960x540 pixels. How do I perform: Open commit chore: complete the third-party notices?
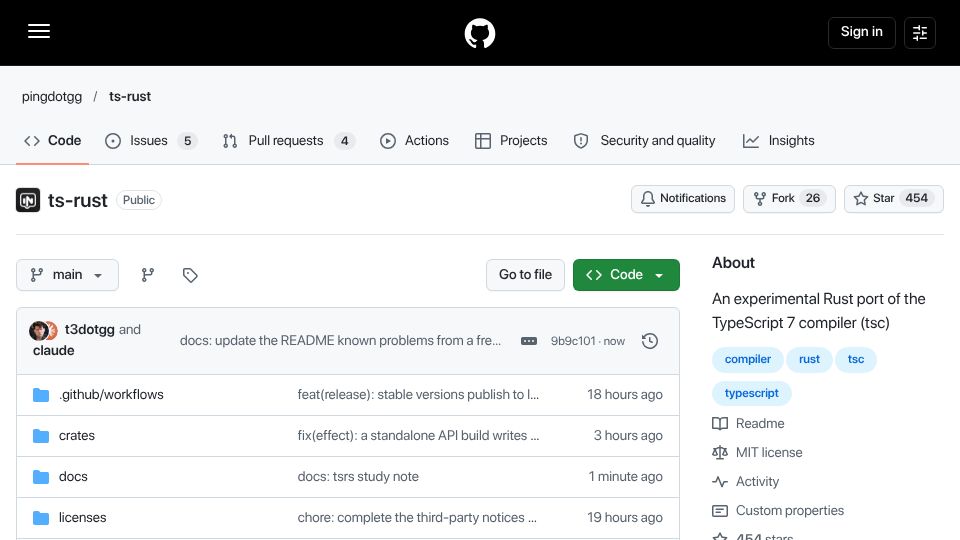click(417, 518)
